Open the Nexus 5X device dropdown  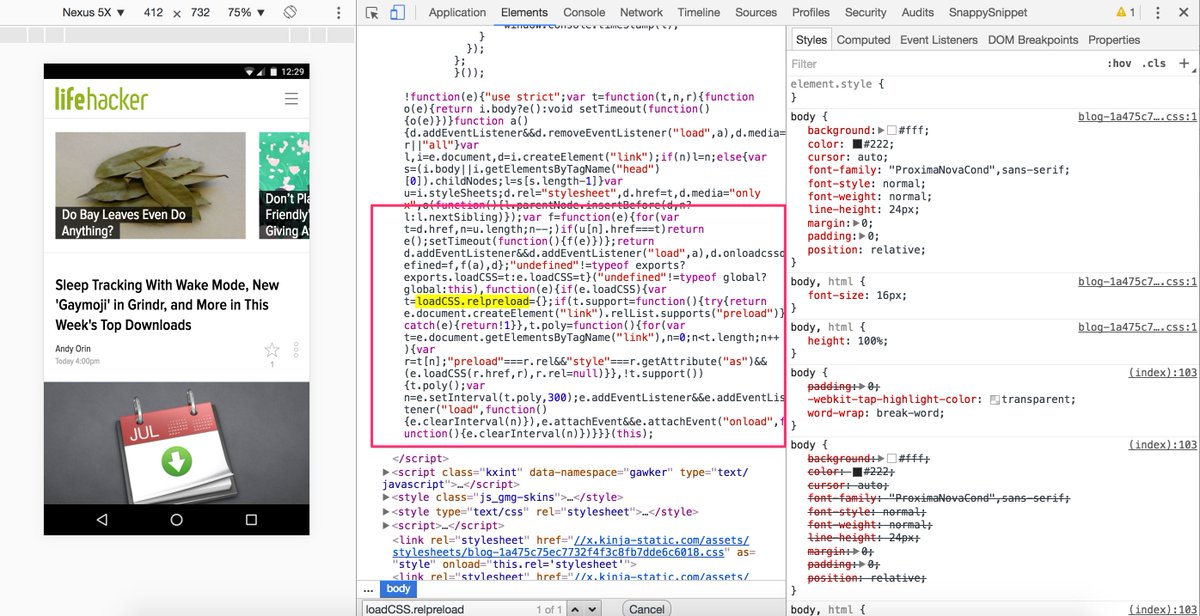point(94,12)
